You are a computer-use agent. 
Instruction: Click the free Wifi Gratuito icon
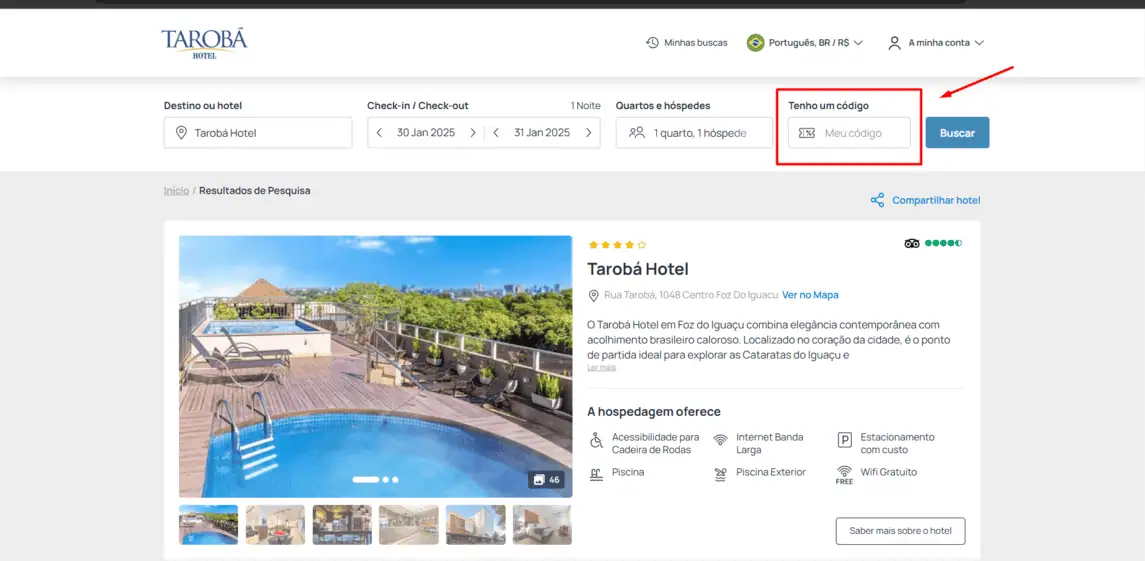point(845,475)
